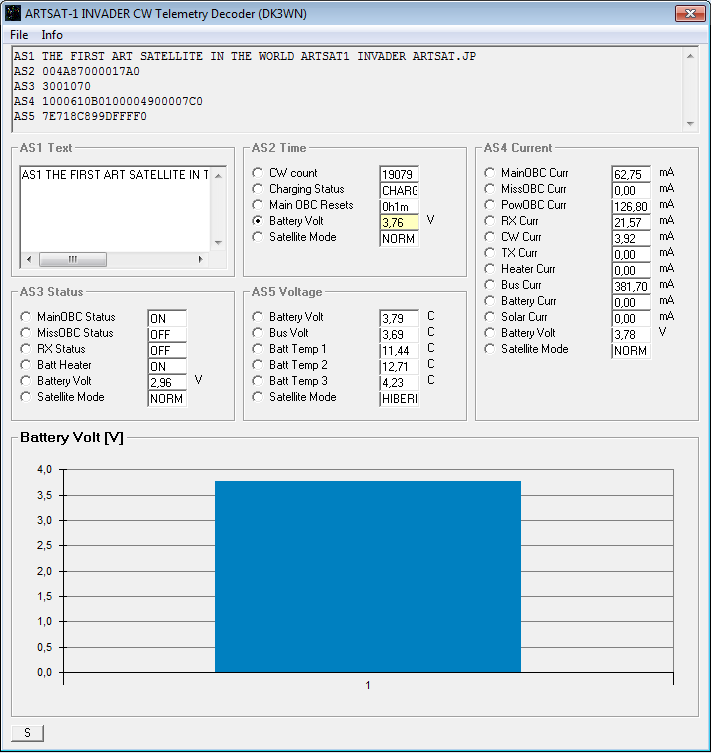Open the File menu

click(19, 35)
